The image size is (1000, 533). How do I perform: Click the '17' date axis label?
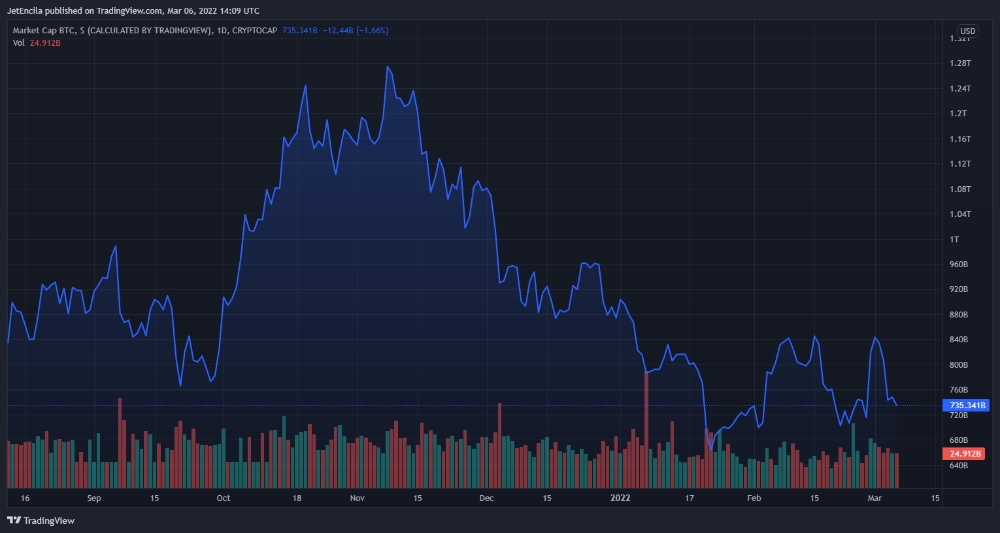[689, 498]
